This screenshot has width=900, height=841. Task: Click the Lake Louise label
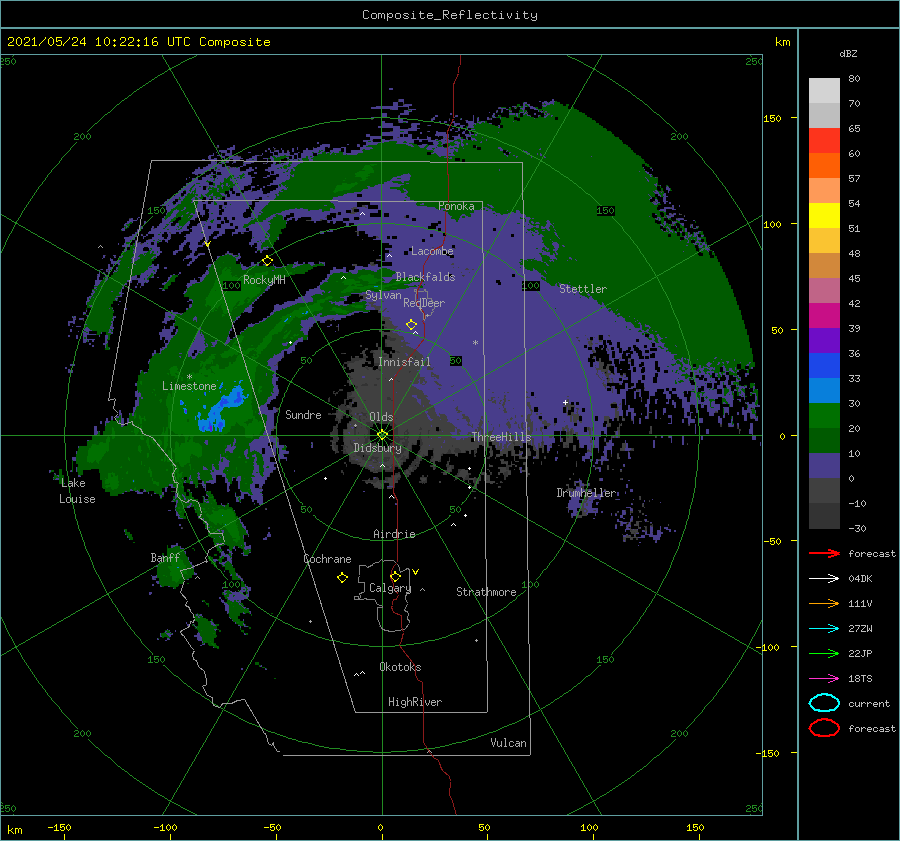(77, 491)
